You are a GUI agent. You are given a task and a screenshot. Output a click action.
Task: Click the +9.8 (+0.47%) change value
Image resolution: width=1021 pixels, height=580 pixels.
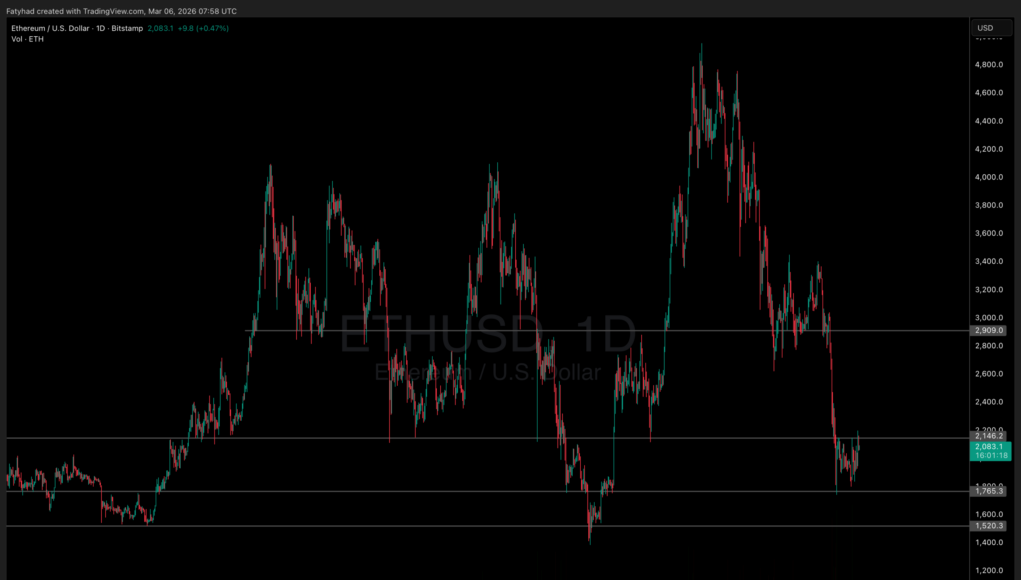[206, 28]
